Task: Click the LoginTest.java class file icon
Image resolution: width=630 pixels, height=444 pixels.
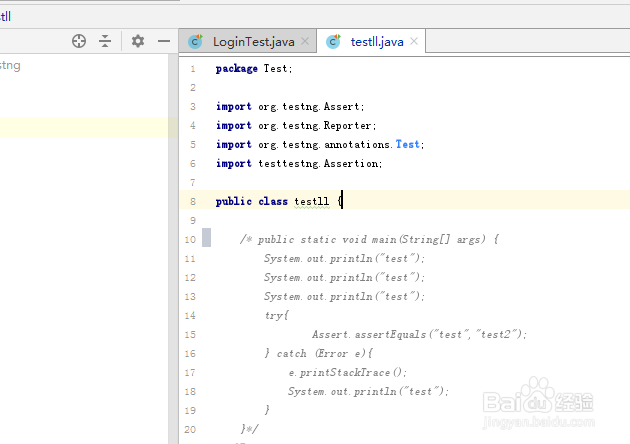Action: (196, 41)
